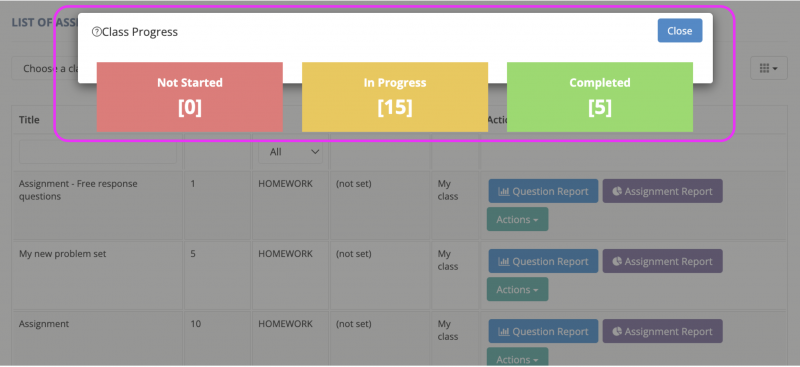Open Question Report for Free response assignment

pos(543,191)
